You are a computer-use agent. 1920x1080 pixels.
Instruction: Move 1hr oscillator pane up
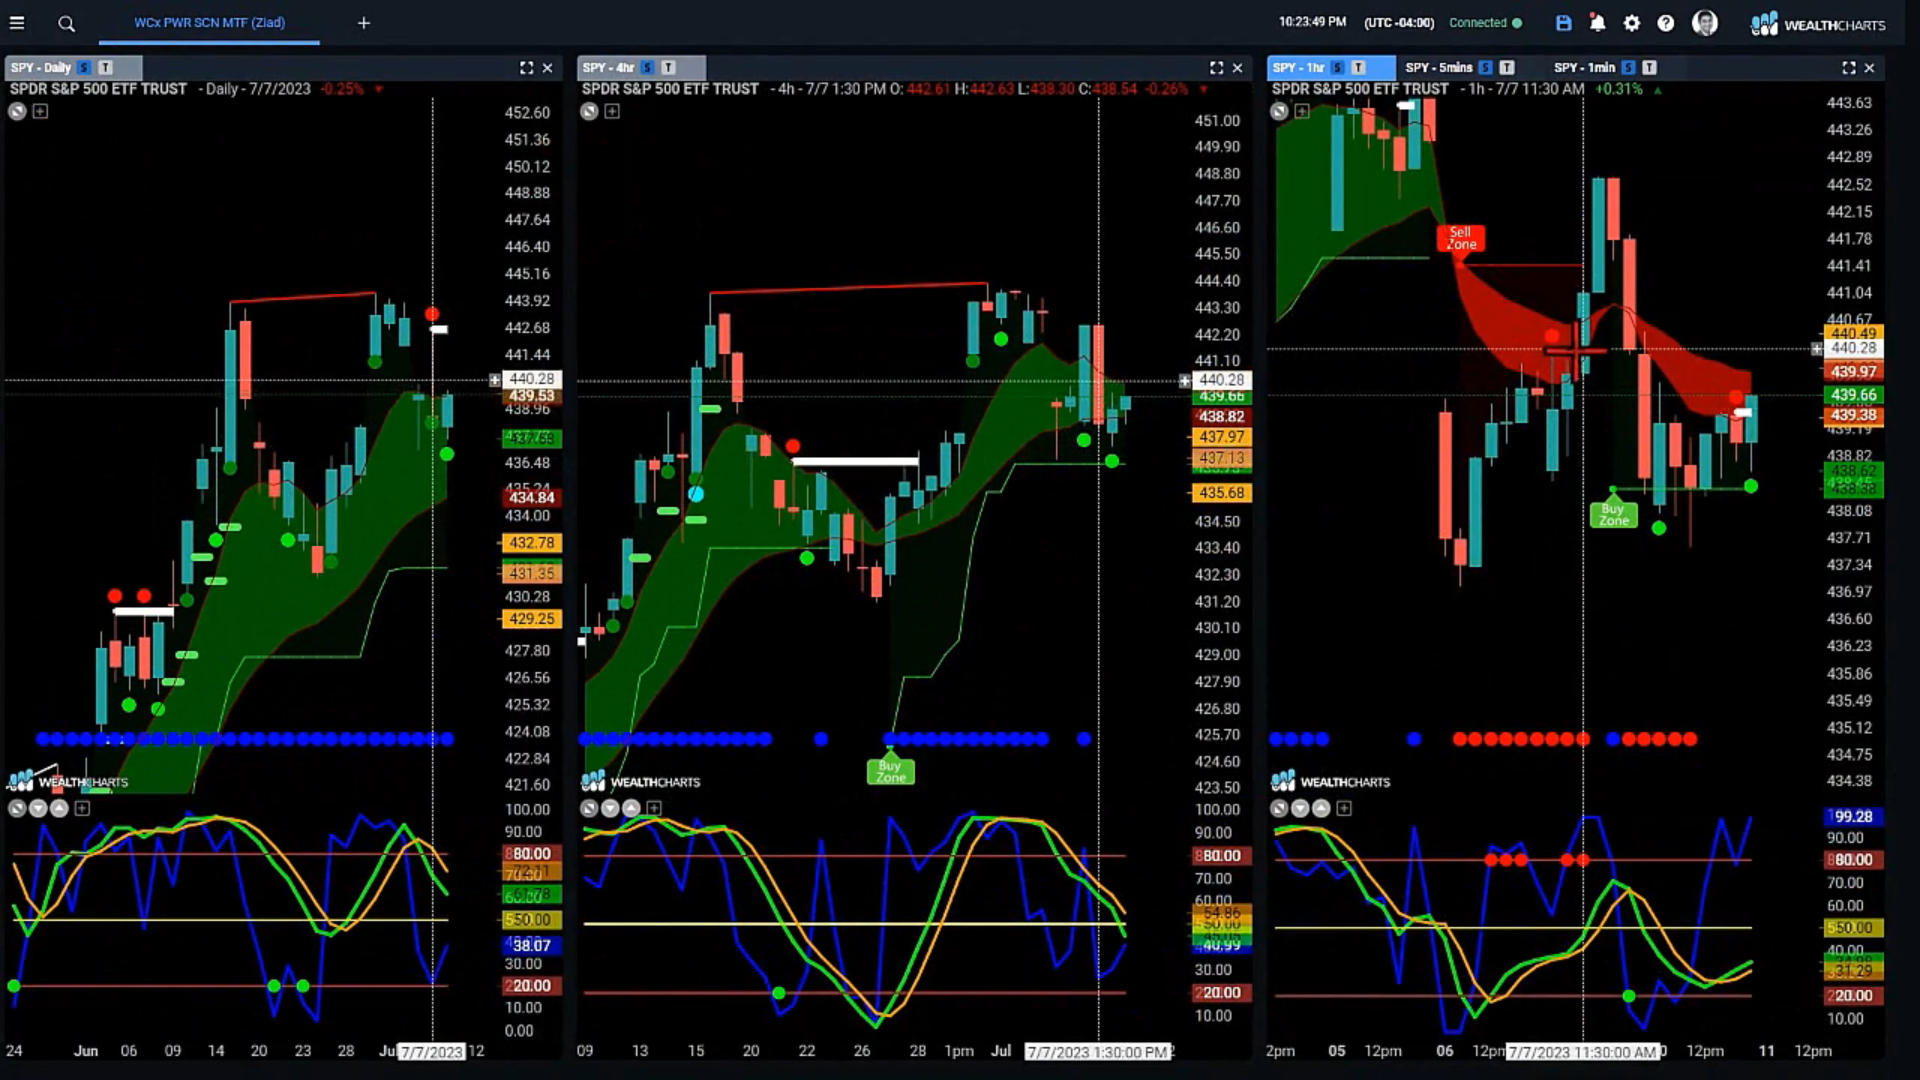[x=1321, y=808]
